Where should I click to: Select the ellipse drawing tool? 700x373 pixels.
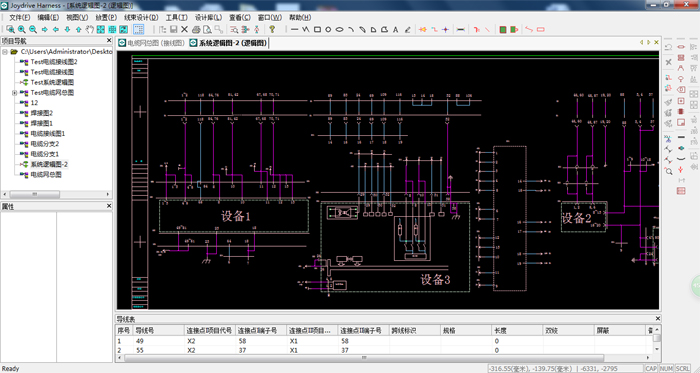coord(340,29)
